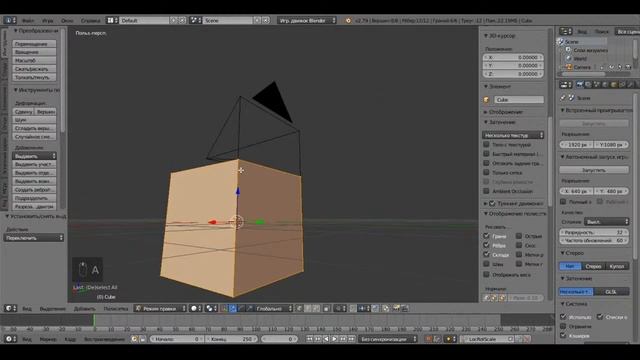Toggle the Грани overlay checkbox
Viewport: 640px width, 360px height.
coord(486,236)
